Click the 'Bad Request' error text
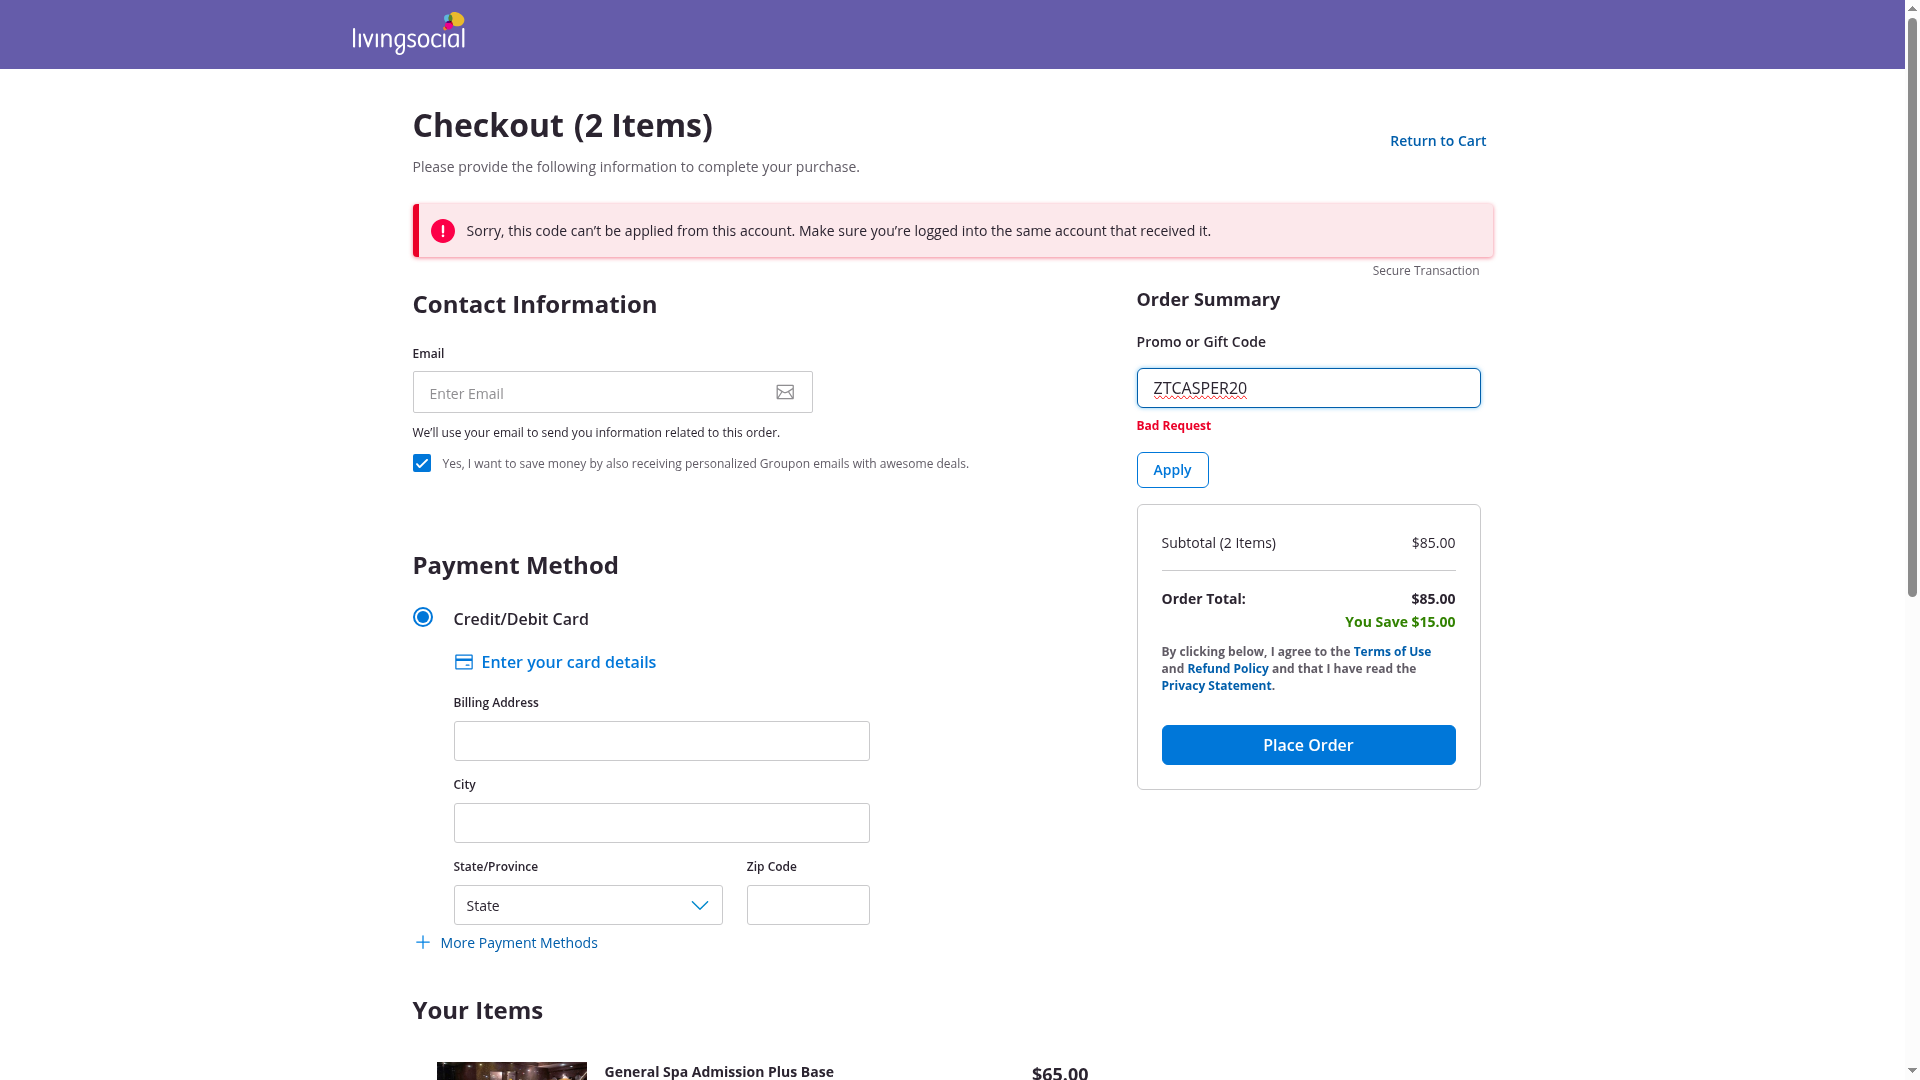This screenshot has width=1920, height=1080. 1173,426
